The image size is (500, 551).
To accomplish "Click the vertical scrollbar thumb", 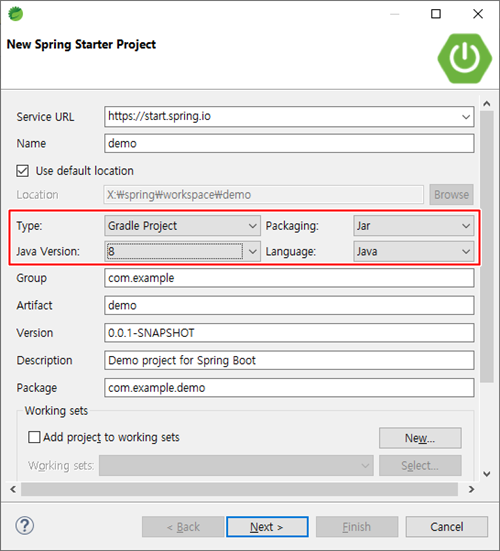I will pos(487,246).
